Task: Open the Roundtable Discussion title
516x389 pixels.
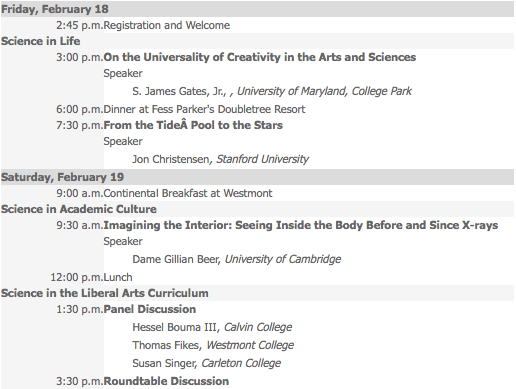Action: (166, 381)
